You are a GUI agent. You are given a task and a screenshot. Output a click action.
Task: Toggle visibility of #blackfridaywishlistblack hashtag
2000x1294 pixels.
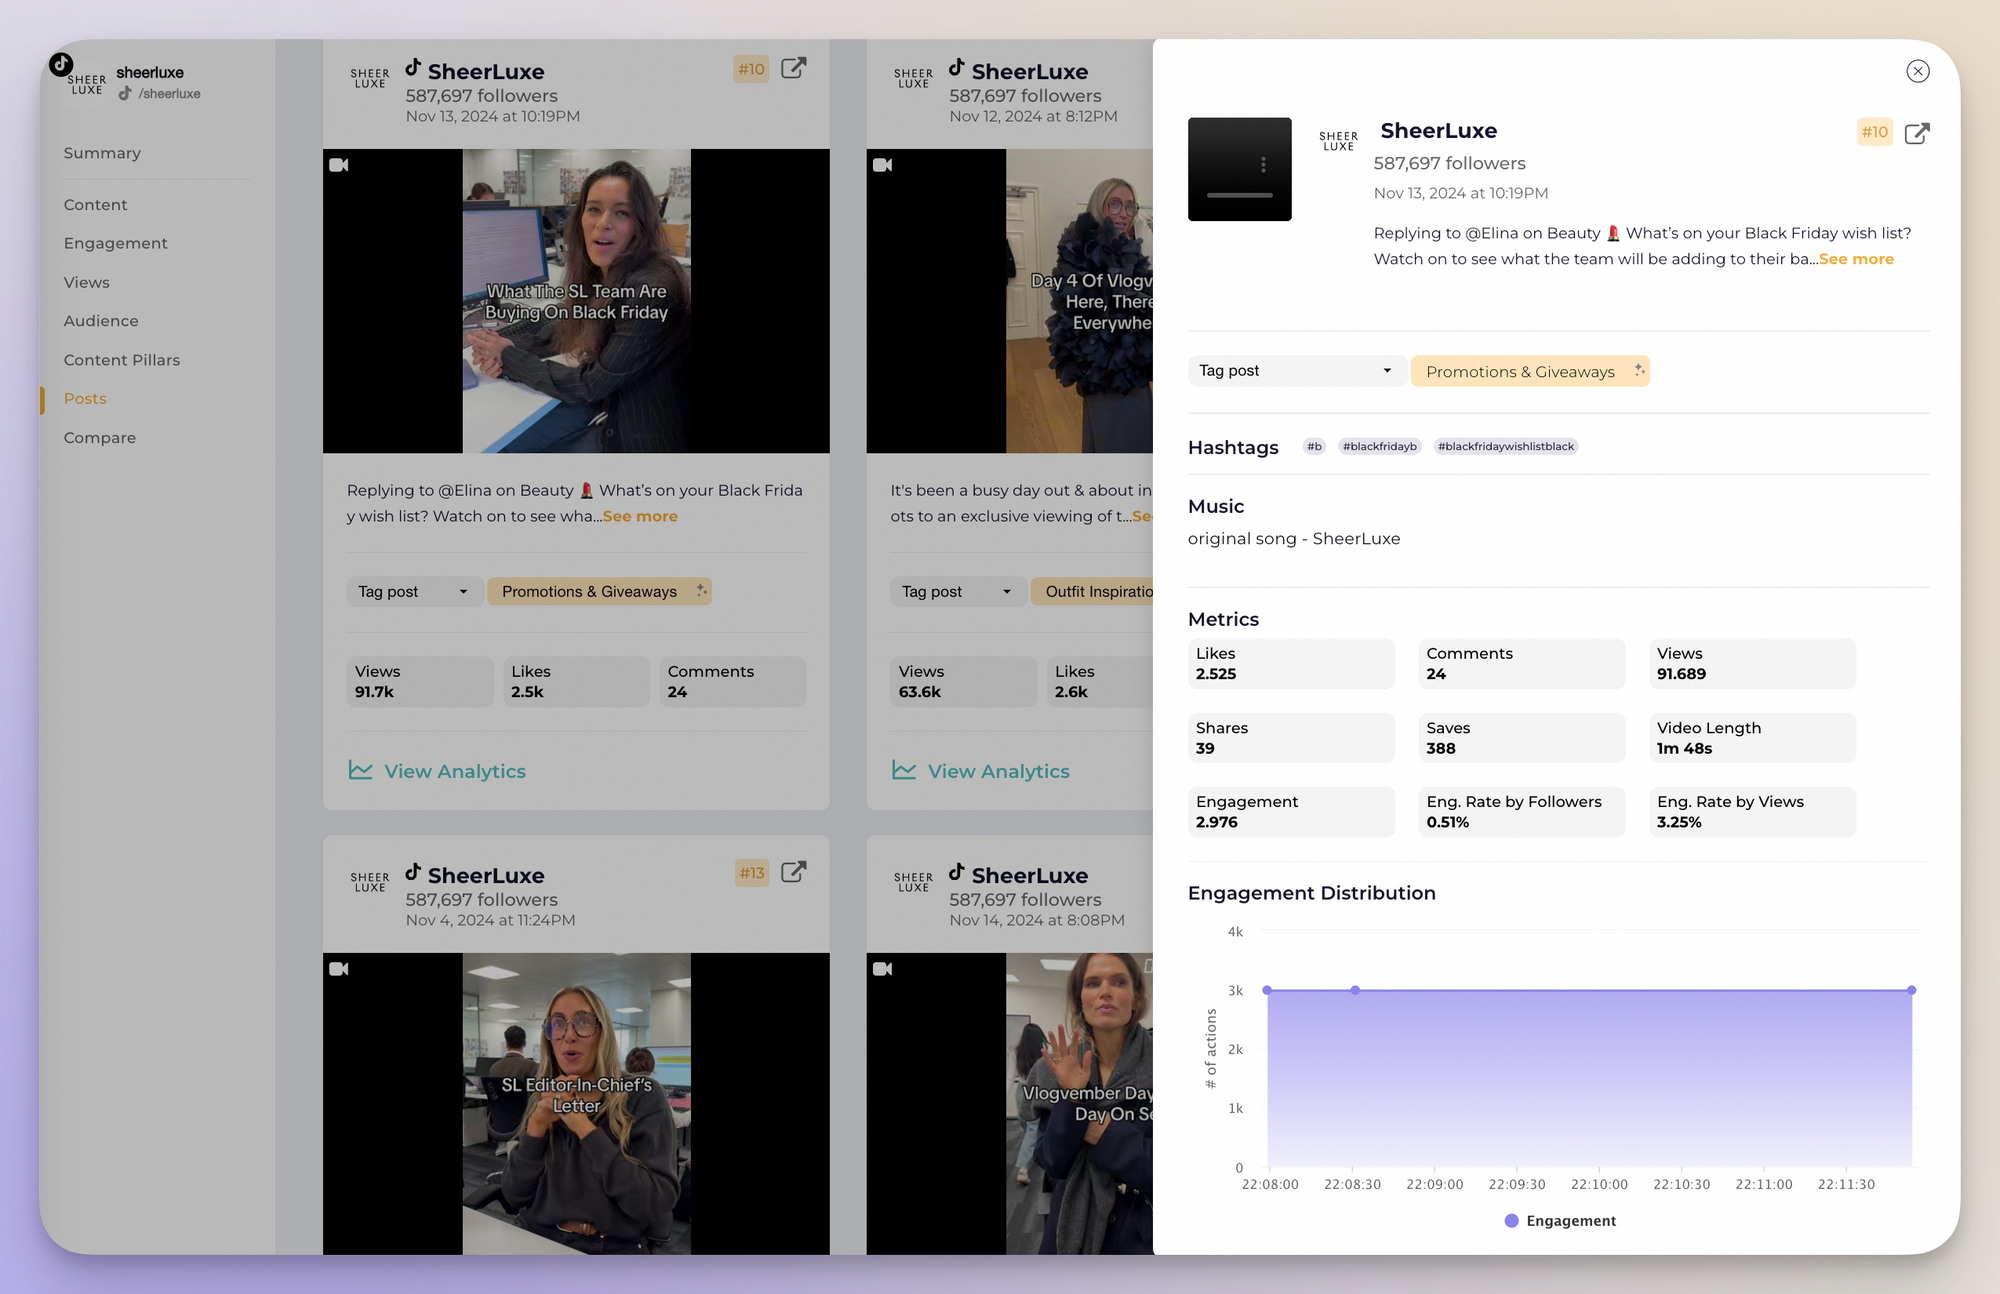click(x=1506, y=446)
